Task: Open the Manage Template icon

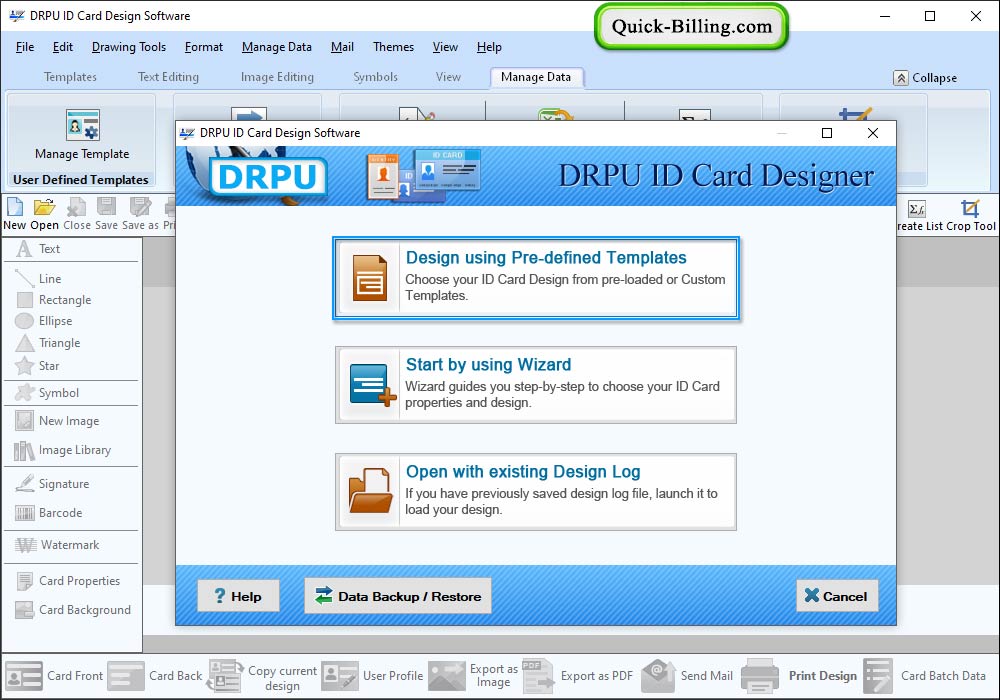Action: click(x=82, y=125)
